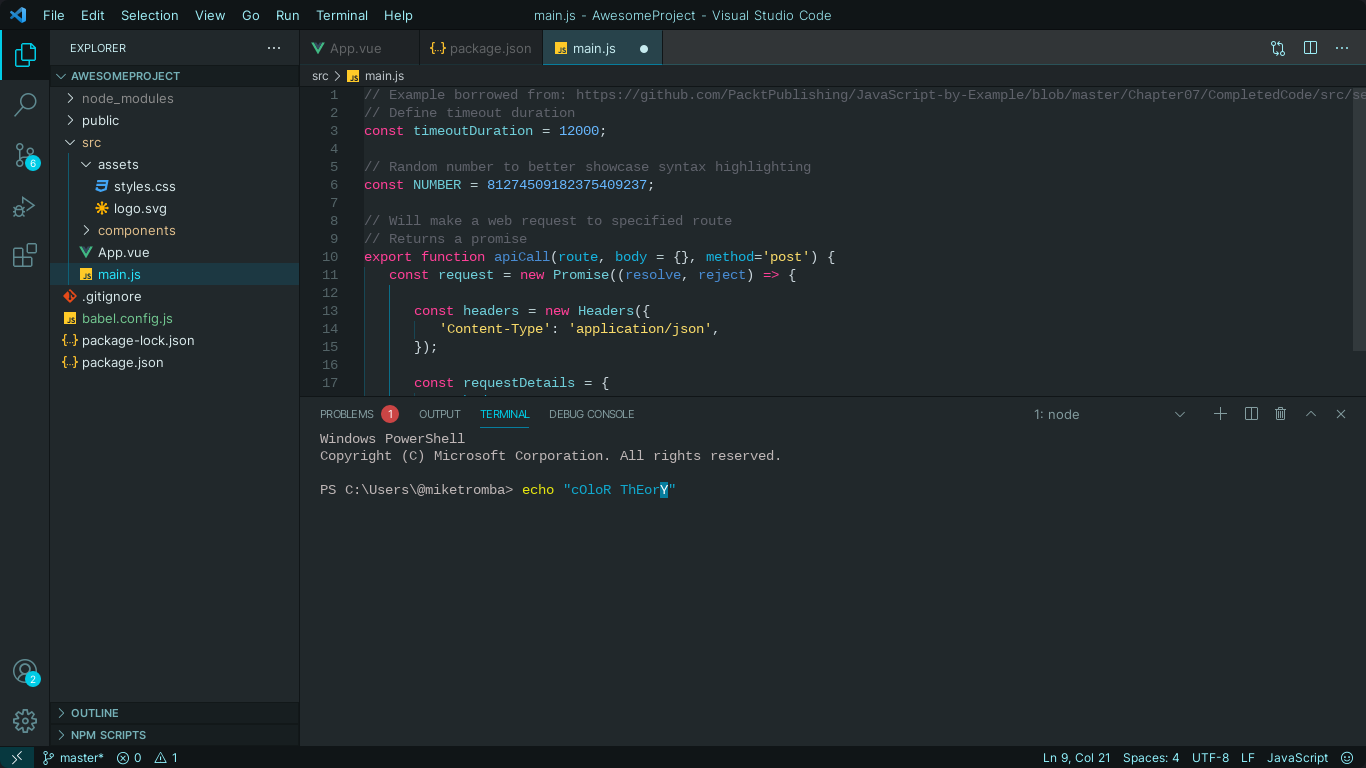
Task: Open the Run and Debug view
Action: (25, 206)
